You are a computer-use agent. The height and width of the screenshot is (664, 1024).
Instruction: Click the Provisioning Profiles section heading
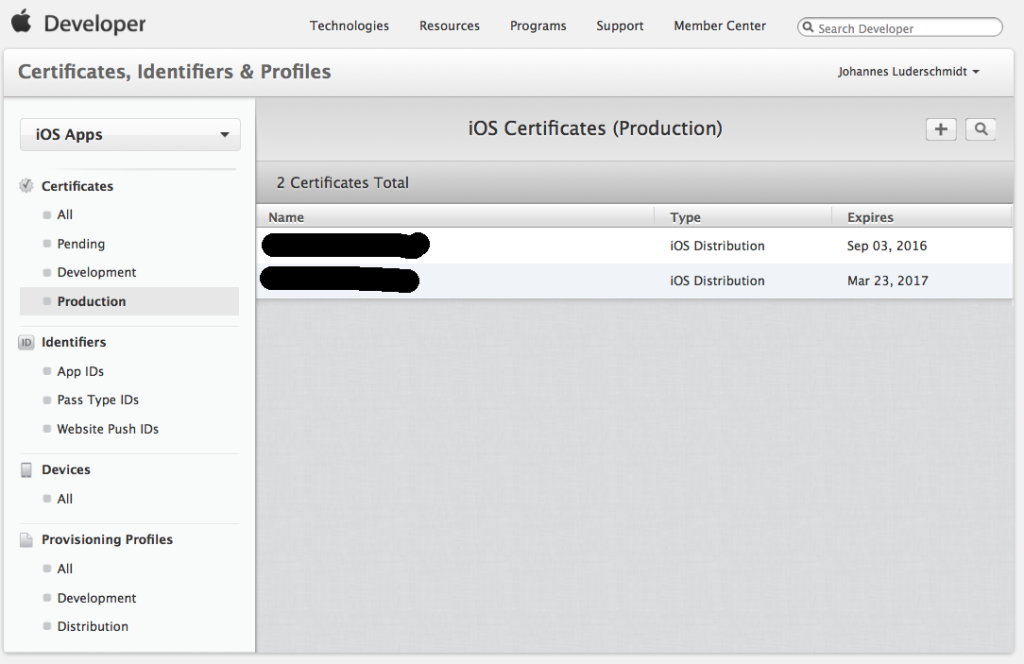[107, 540]
